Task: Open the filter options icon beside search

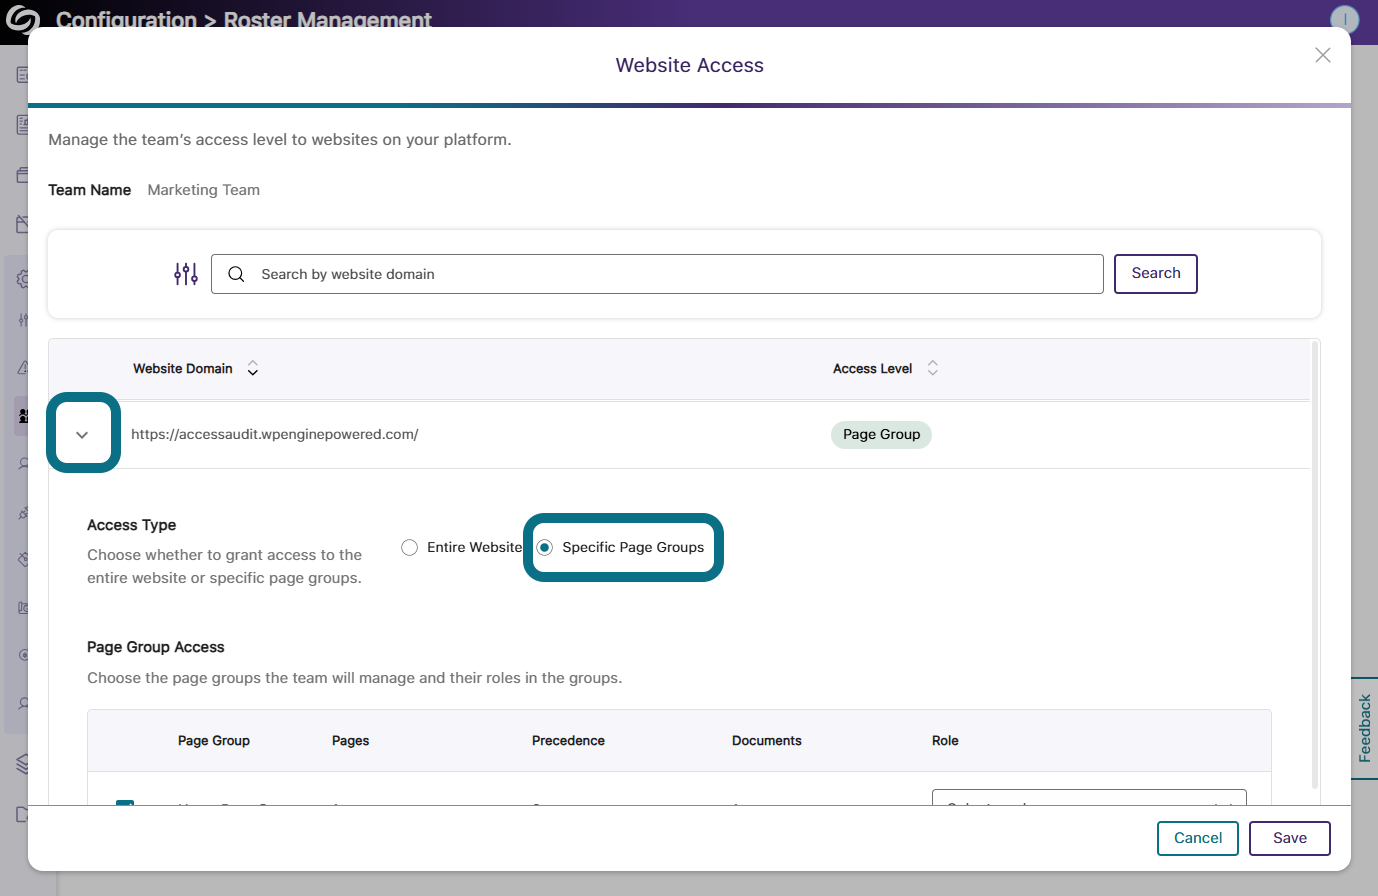Action: tap(186, 274)
